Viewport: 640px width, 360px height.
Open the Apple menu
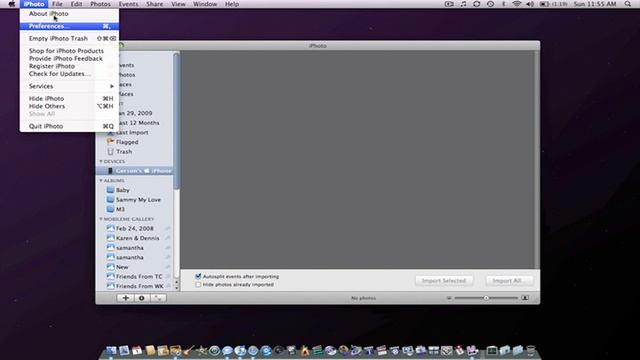12,4
